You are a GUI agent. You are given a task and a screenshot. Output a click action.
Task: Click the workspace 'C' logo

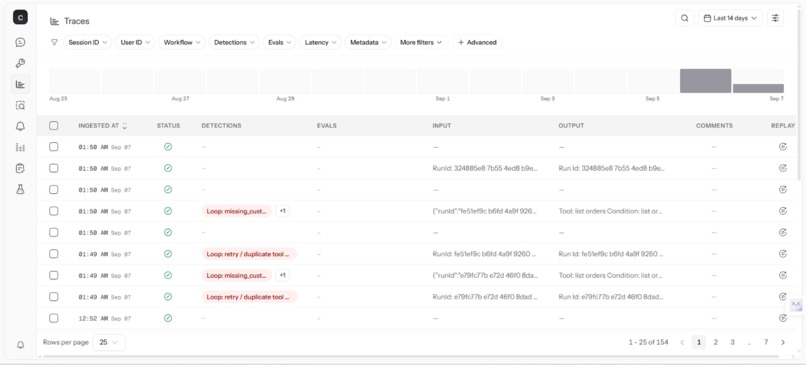click(x=20, y=17)
